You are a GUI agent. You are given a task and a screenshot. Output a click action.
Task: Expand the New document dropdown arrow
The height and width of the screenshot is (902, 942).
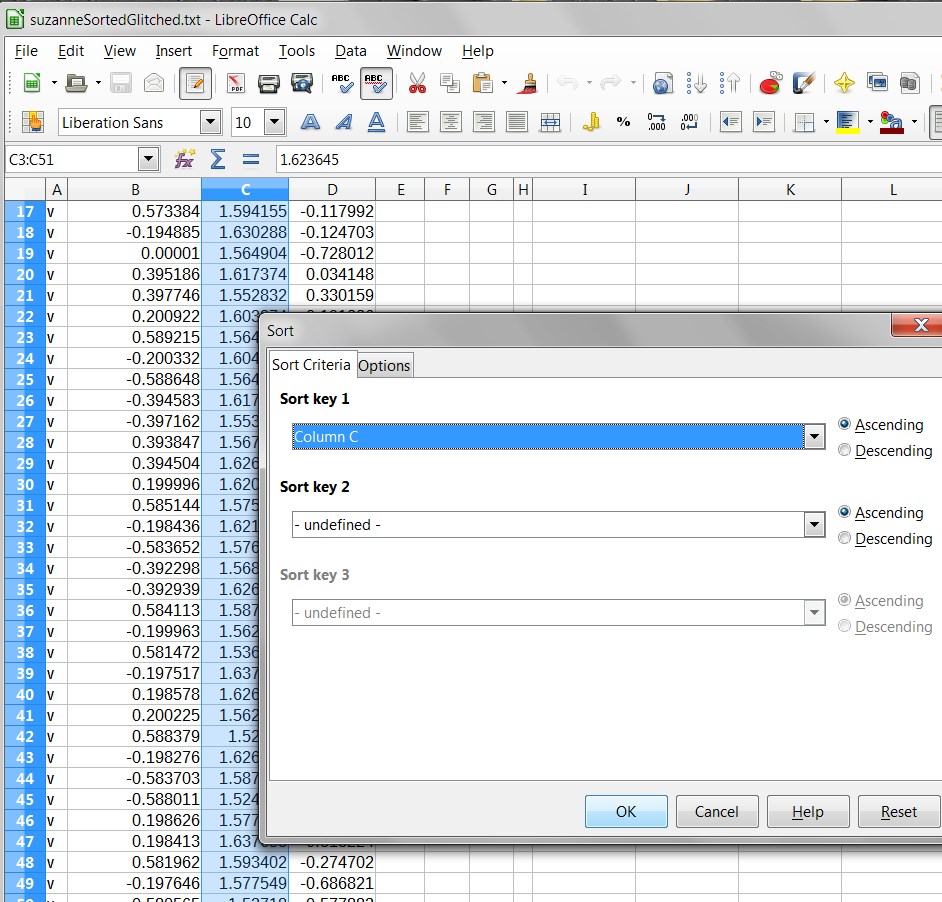click(x=53, y=83)
